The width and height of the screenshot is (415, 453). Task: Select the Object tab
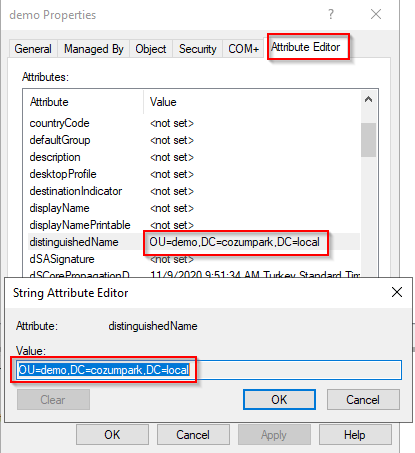(151, 49)
